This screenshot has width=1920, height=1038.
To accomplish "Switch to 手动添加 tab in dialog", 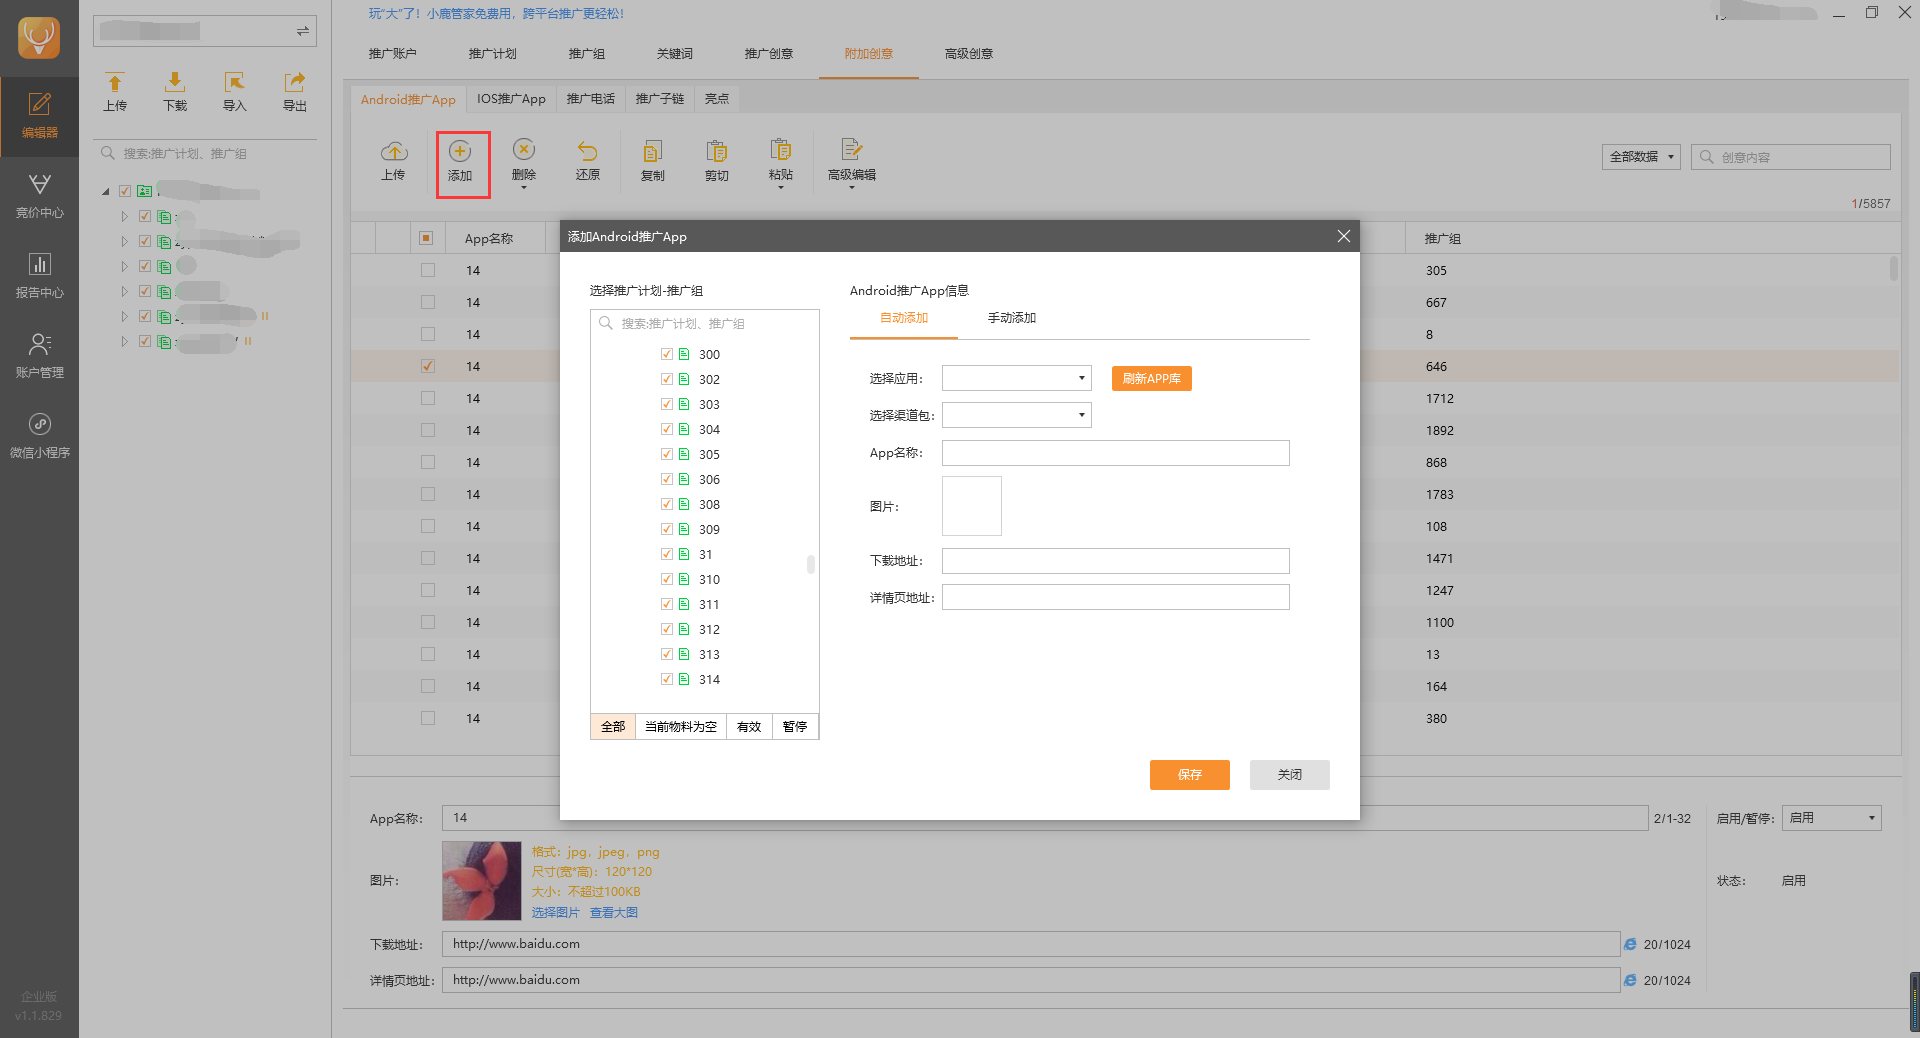I will coord(1012,318).
